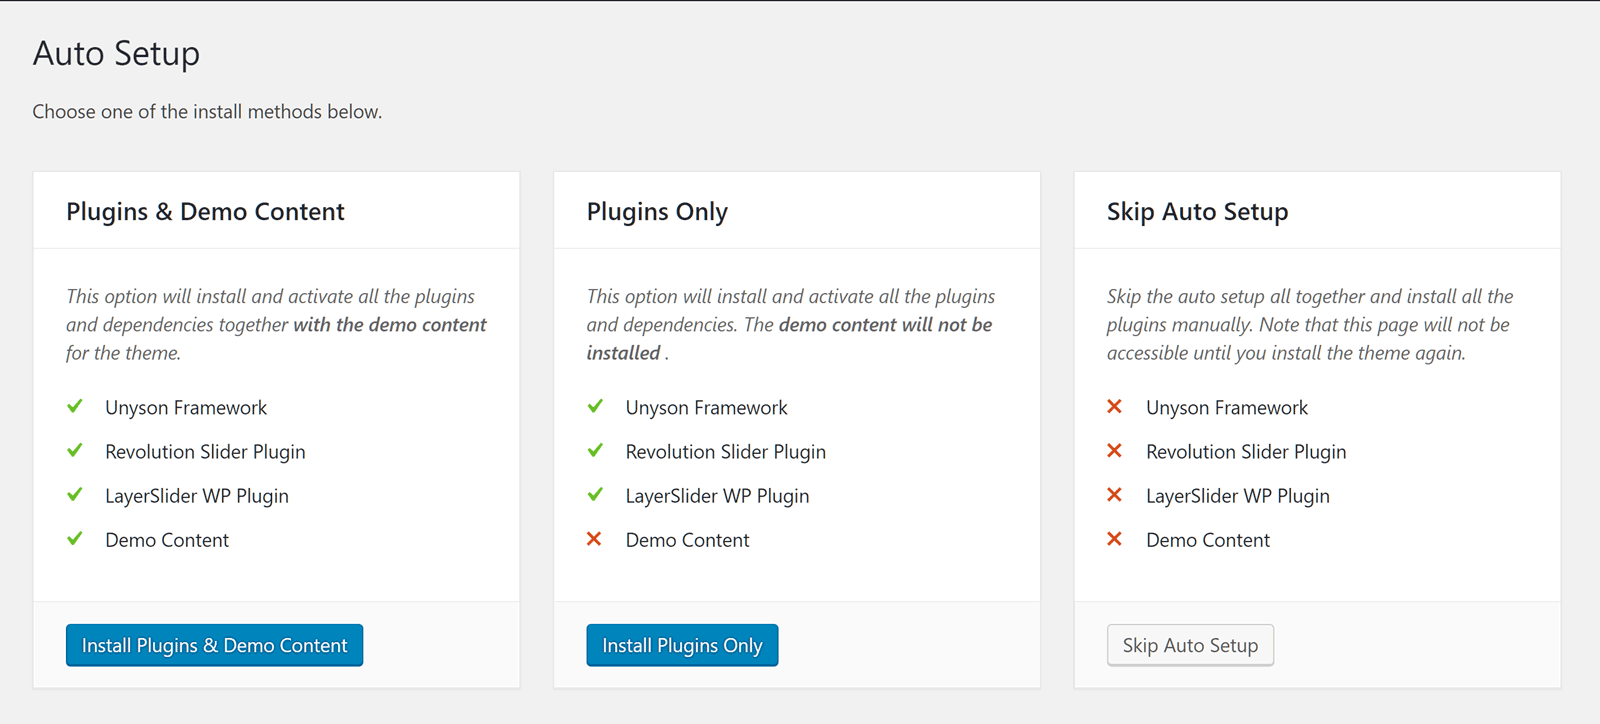Select the Plugins Only card heading
The width and height of the screenshot is (1600, 724).
(x=657, y=212)
